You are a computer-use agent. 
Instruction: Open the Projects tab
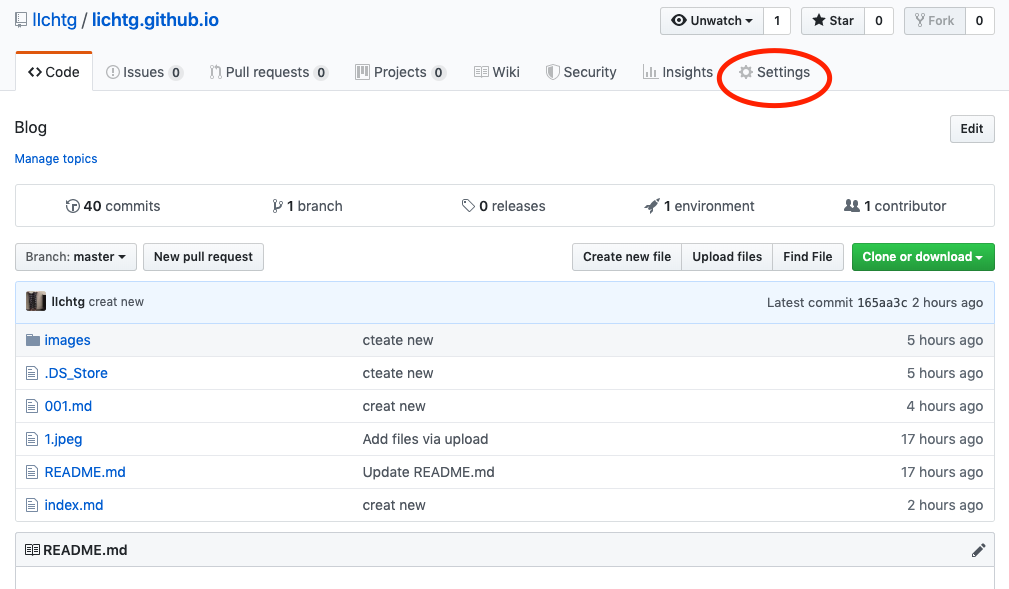click(400, 72)
